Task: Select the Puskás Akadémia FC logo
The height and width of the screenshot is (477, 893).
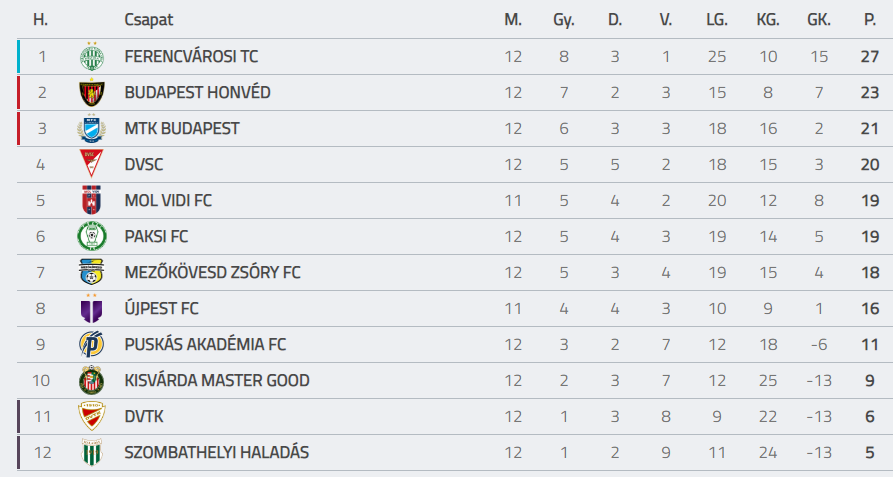Action: pos(92,344)
